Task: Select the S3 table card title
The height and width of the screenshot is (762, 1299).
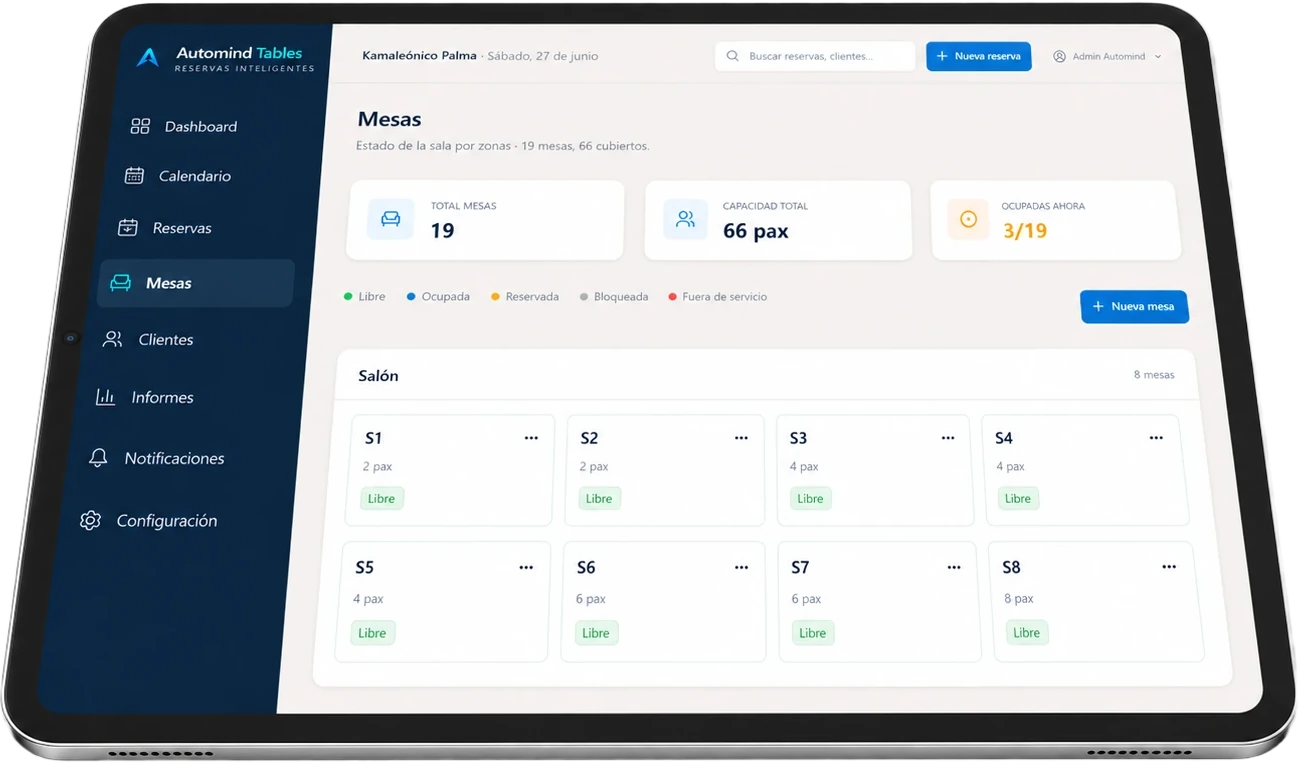Action: pos(798,438)
